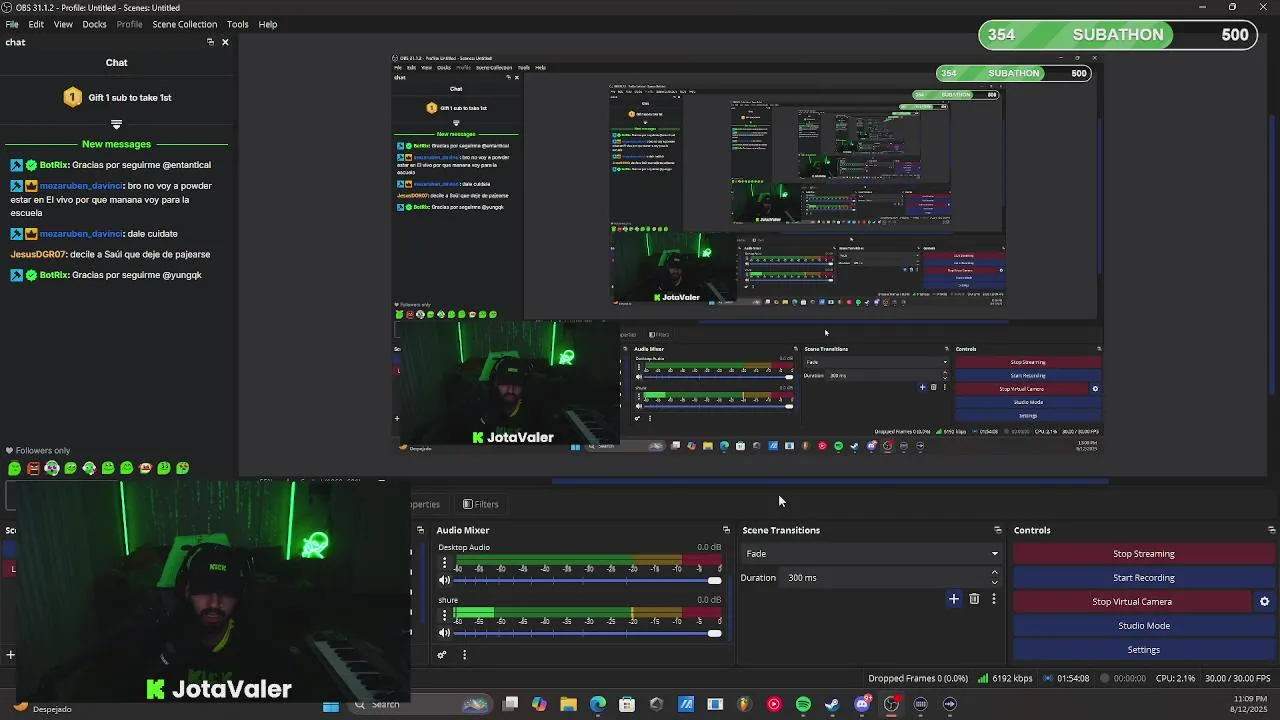Pop out the chat dock
This screenshot has width=1280, height=720.
pyautogui.click(x=210, y=42)
